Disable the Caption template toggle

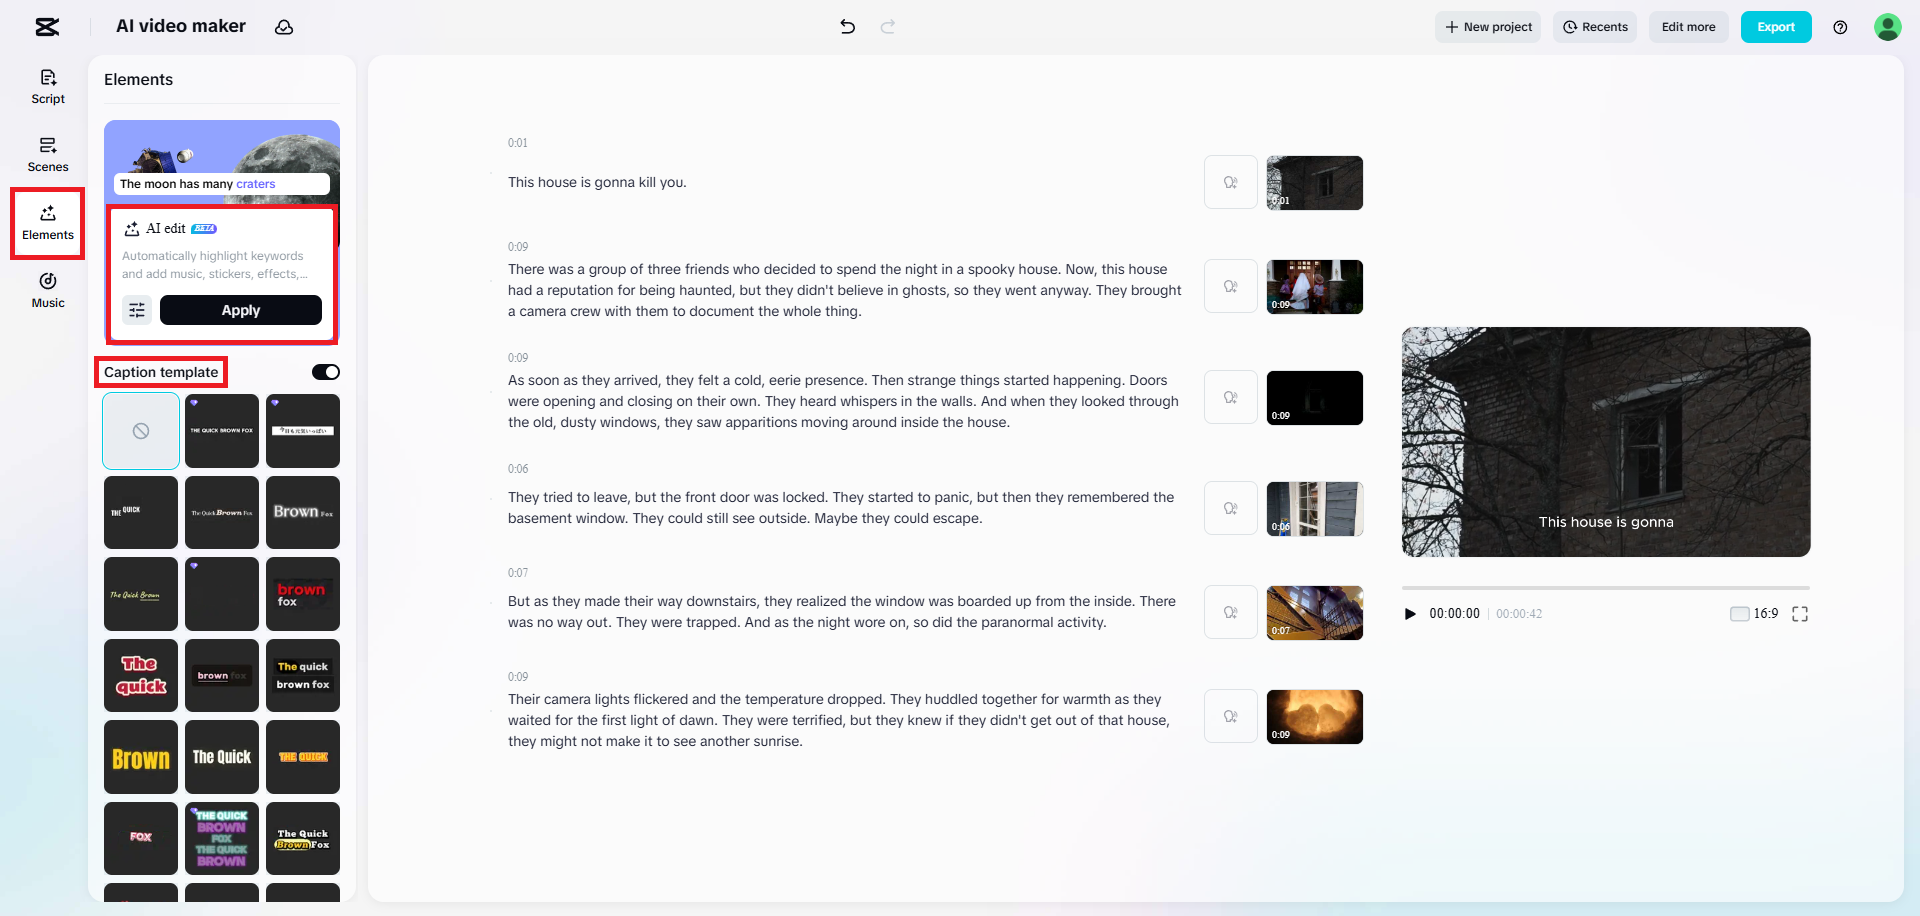[x=325, y=371]
